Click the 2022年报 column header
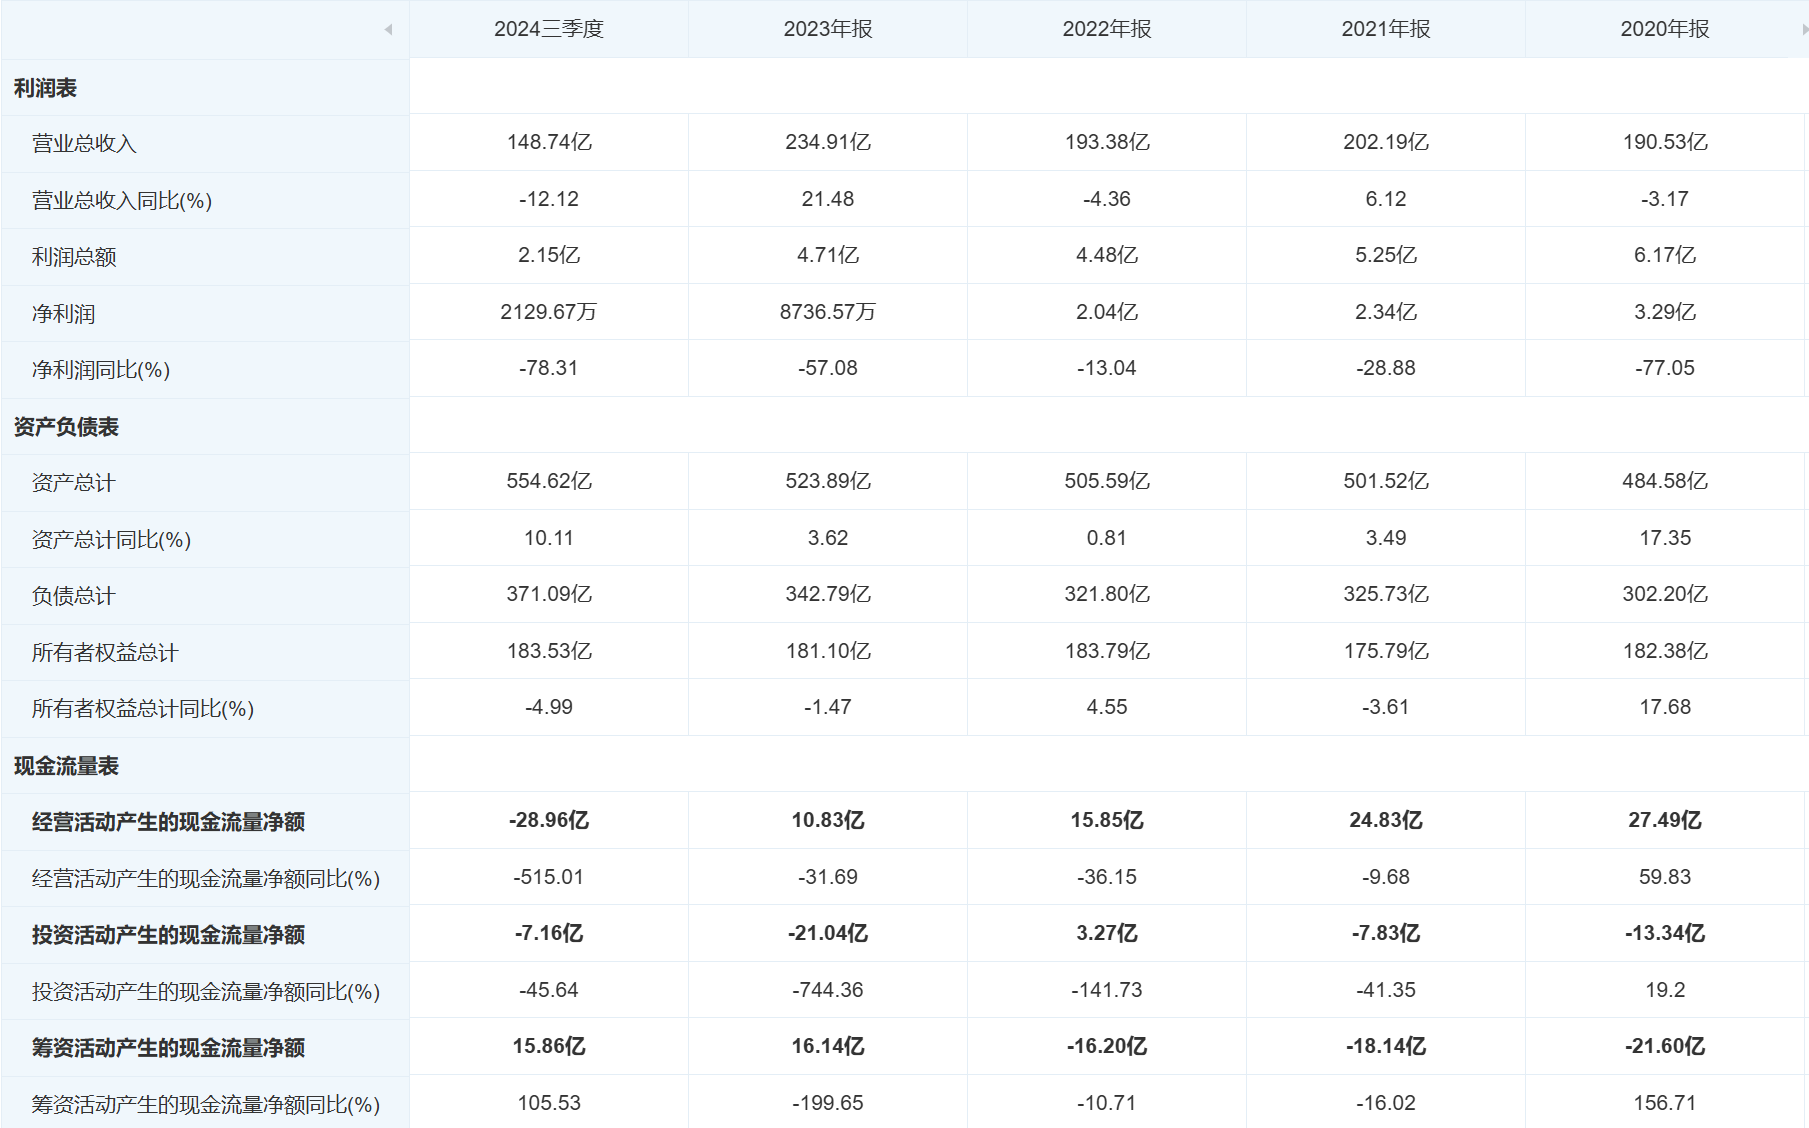 pos(1106,29)
